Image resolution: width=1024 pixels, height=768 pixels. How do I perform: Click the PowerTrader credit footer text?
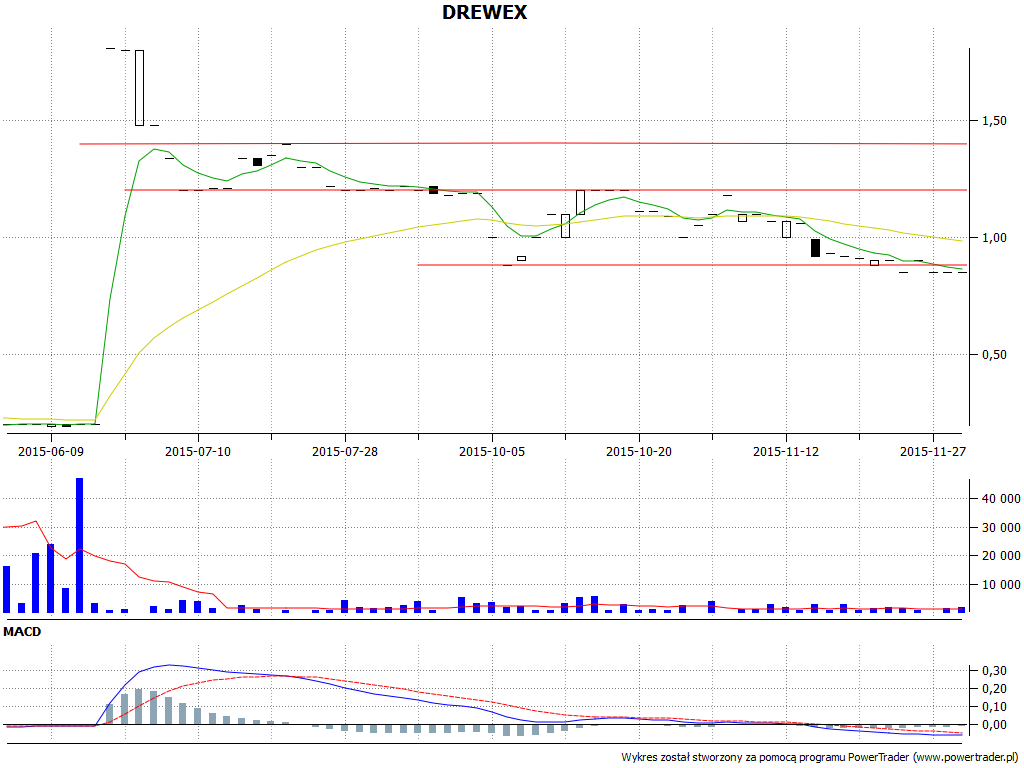pos(821,758)
